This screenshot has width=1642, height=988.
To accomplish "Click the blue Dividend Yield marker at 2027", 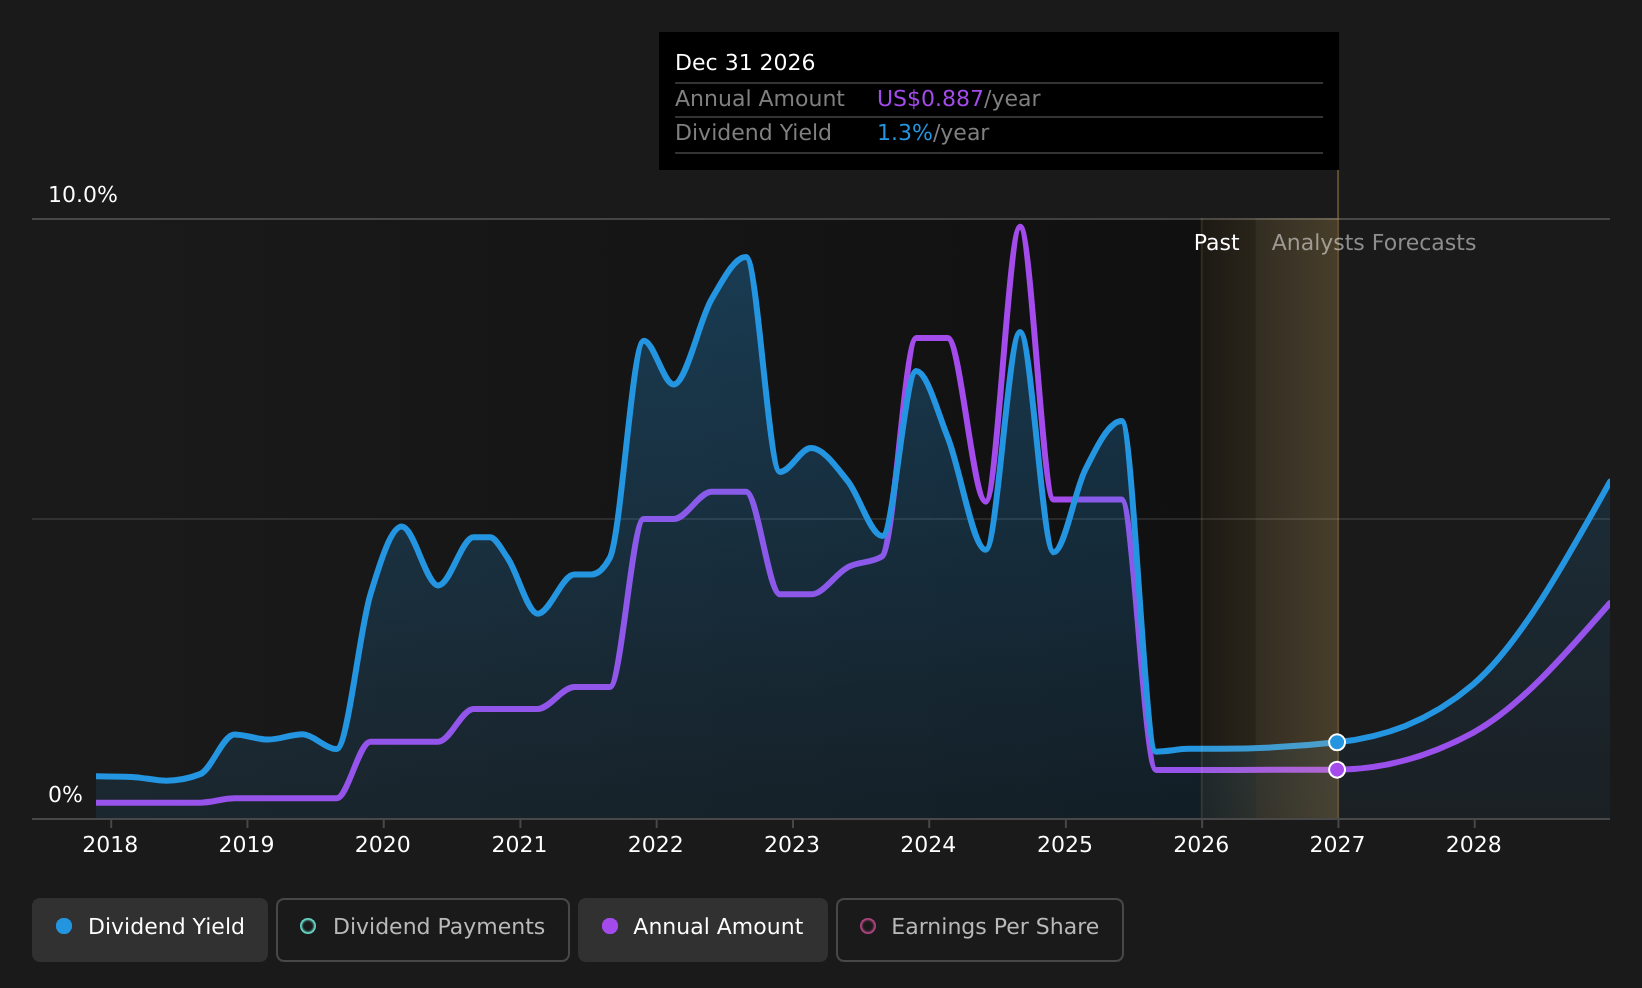I will pyautogui.click(x=1337, y=742).
